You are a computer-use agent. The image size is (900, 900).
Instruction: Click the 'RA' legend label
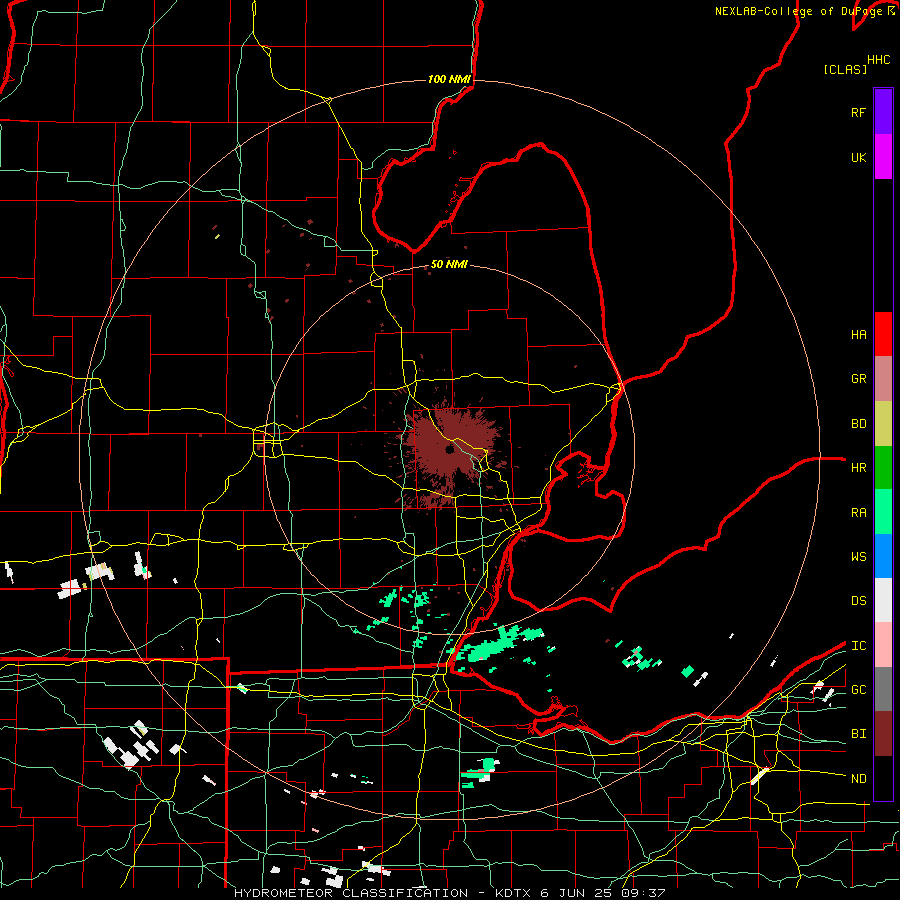(x=859, y=513)
